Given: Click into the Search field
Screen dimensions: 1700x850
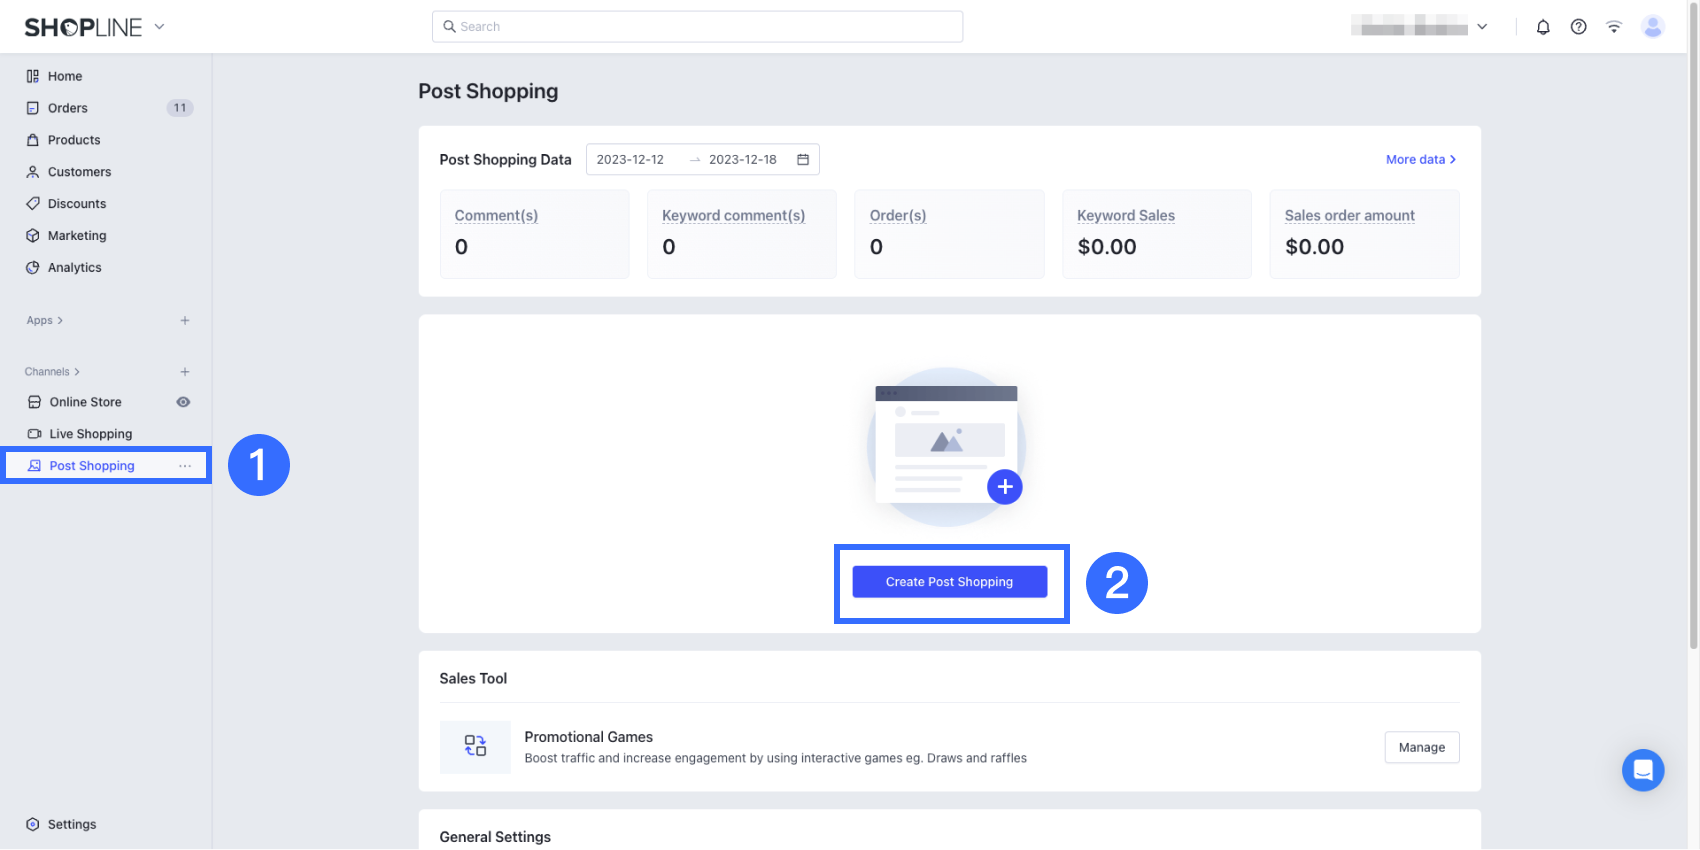Looking at the screenshot, I should pos(698,27).
